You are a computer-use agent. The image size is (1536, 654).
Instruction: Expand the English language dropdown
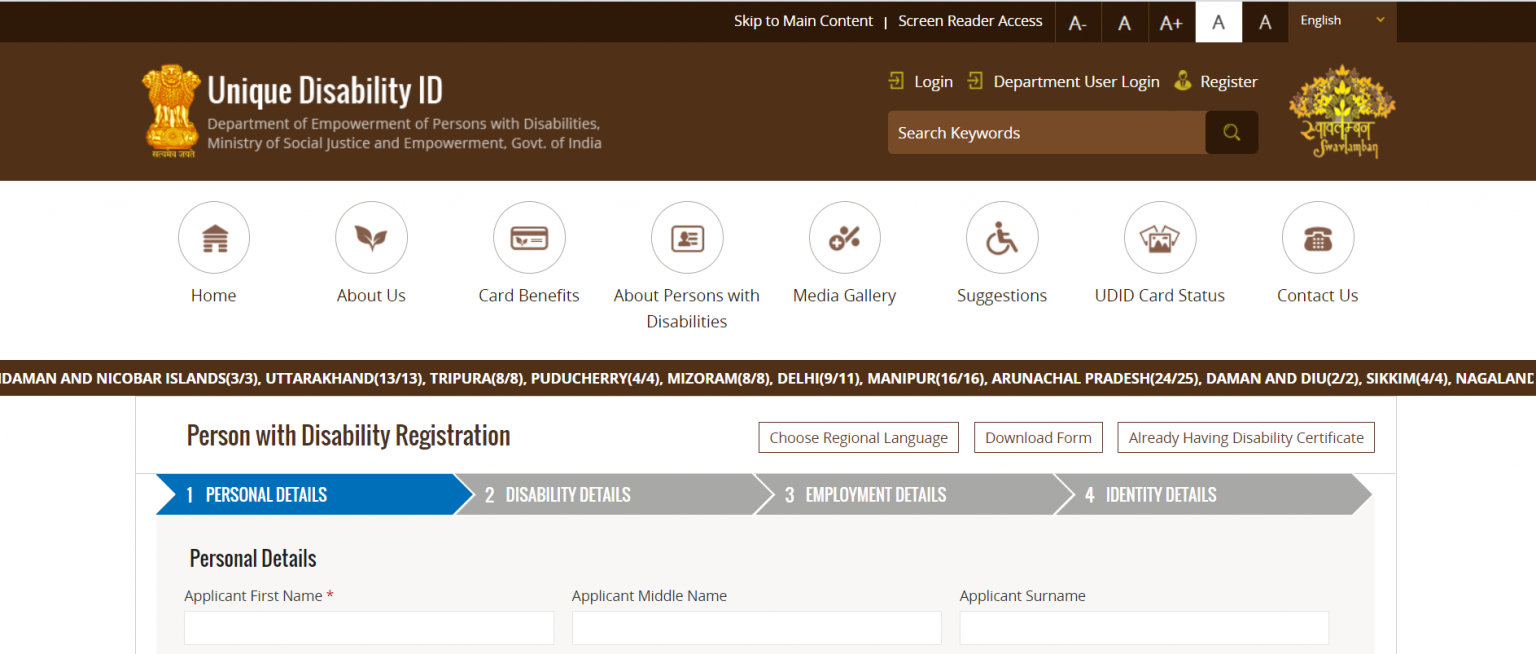[x=1341, y=21]
